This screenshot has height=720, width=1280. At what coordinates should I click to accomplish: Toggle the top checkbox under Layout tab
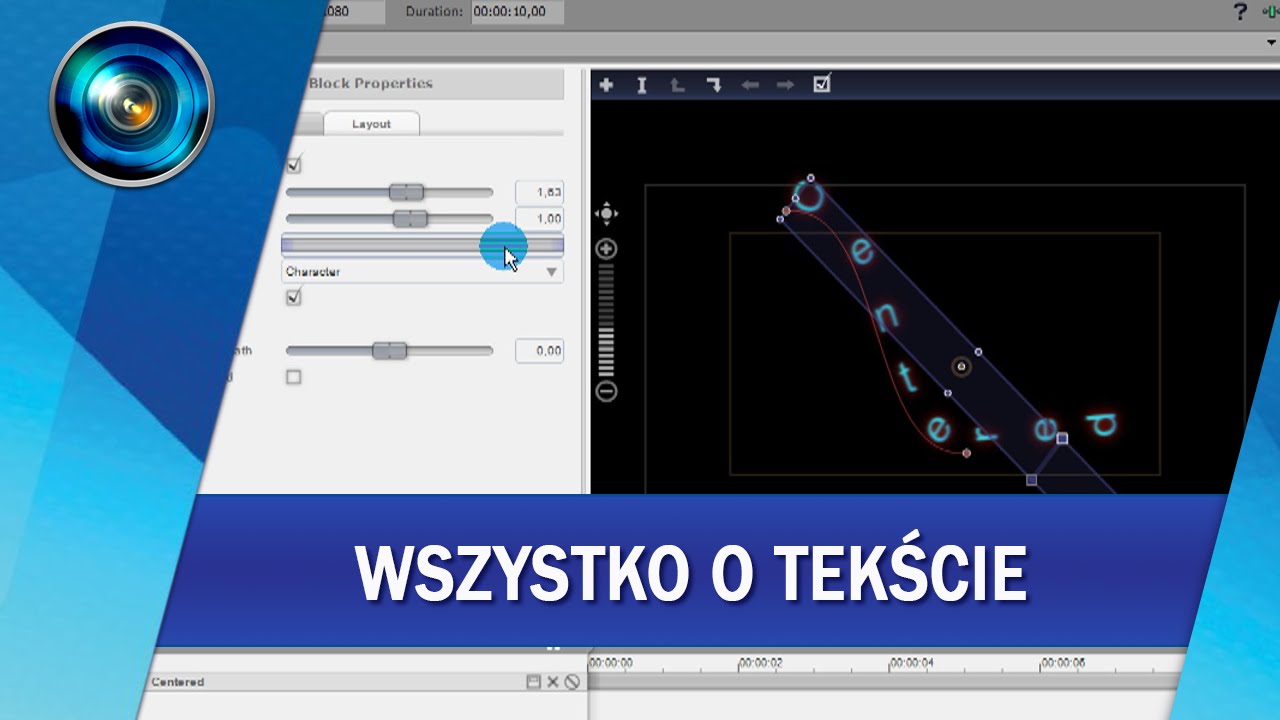click(294, 164)
